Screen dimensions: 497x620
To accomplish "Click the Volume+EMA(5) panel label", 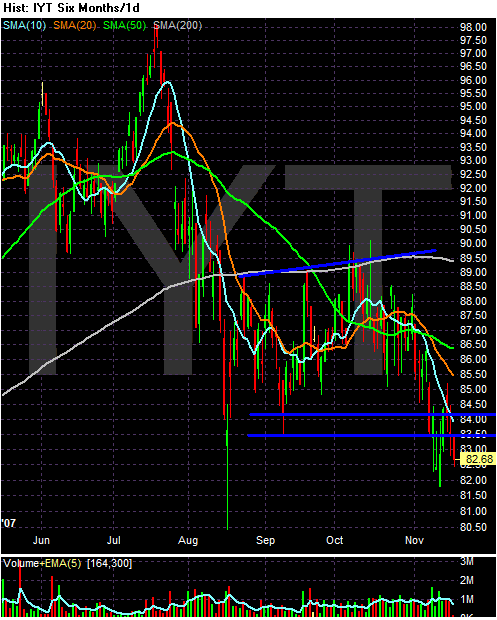I will 43,563.
